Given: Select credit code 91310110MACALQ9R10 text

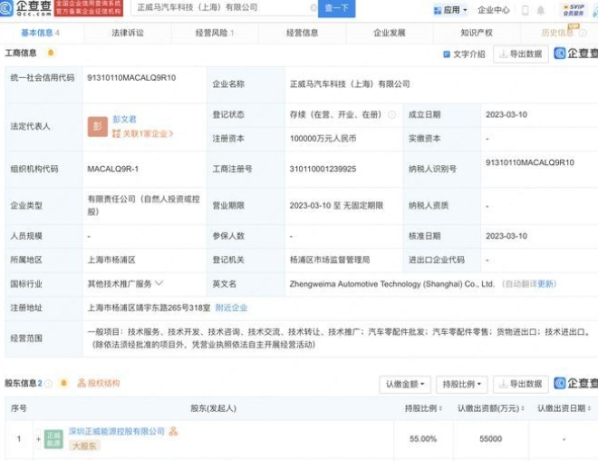Looking at the screenshot, I should [132, 78].
